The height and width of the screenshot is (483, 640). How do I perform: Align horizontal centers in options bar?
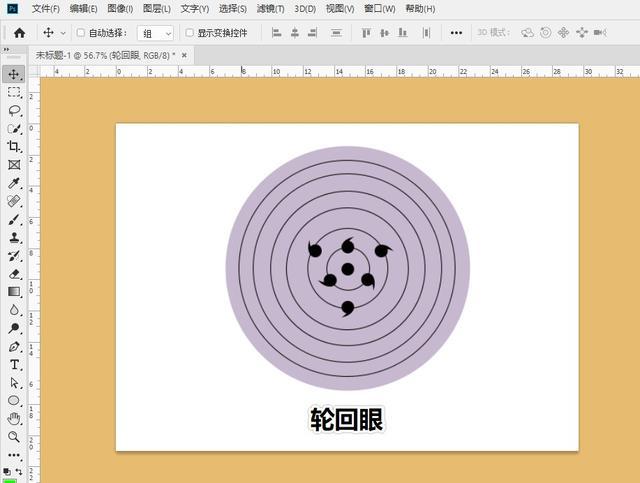pyautogui.click(x=295, y=33)
